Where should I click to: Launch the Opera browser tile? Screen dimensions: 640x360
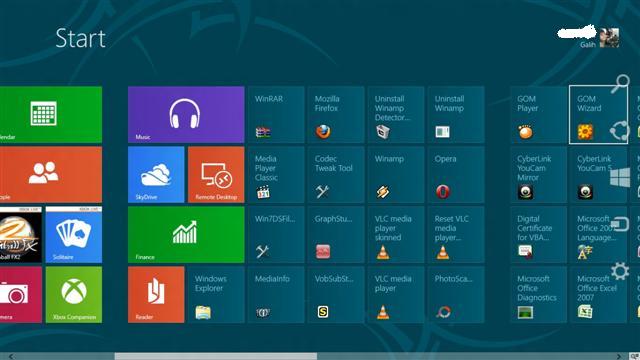(456, 174)
